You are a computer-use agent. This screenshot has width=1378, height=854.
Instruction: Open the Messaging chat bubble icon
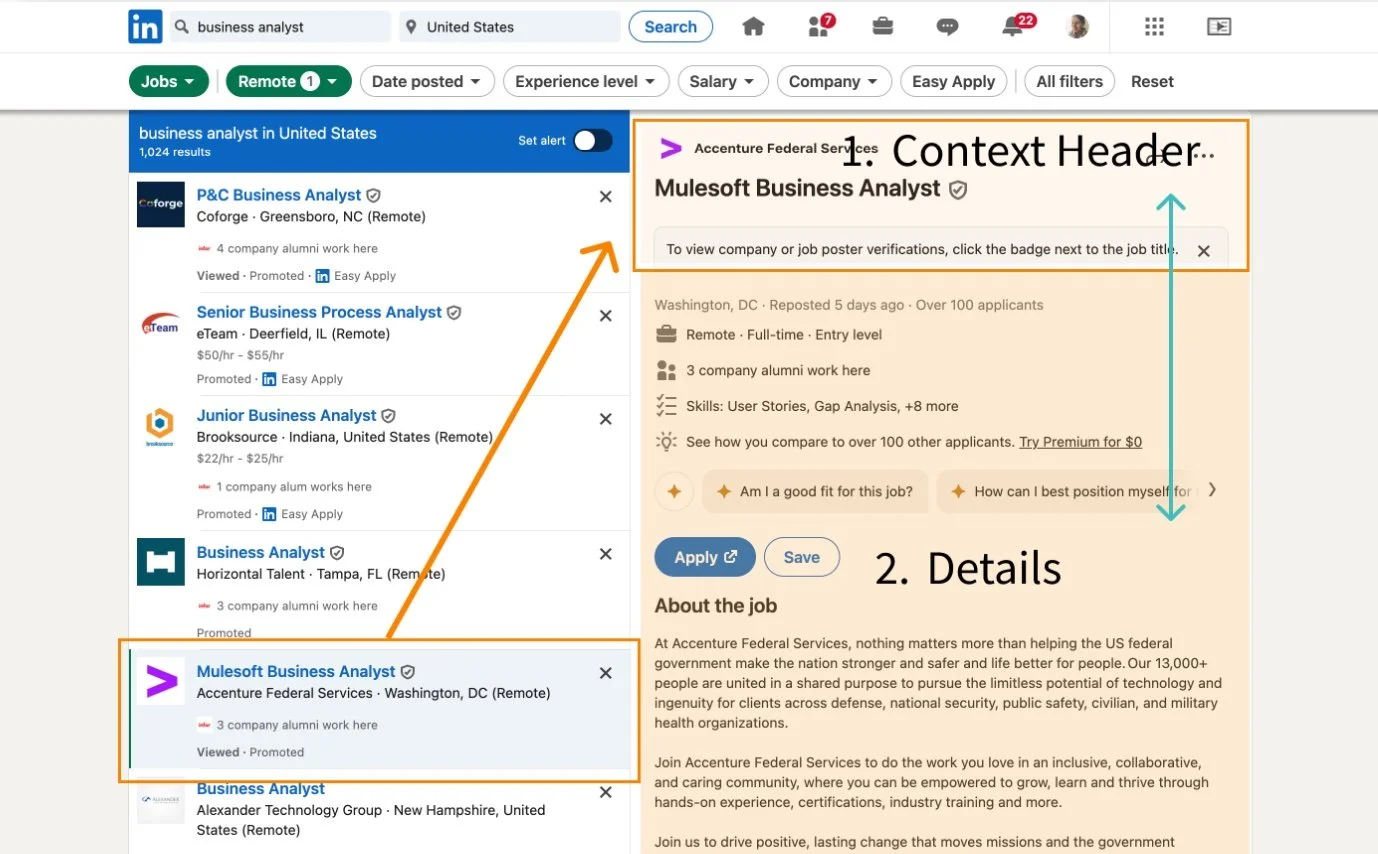click(x=947, y=27)
